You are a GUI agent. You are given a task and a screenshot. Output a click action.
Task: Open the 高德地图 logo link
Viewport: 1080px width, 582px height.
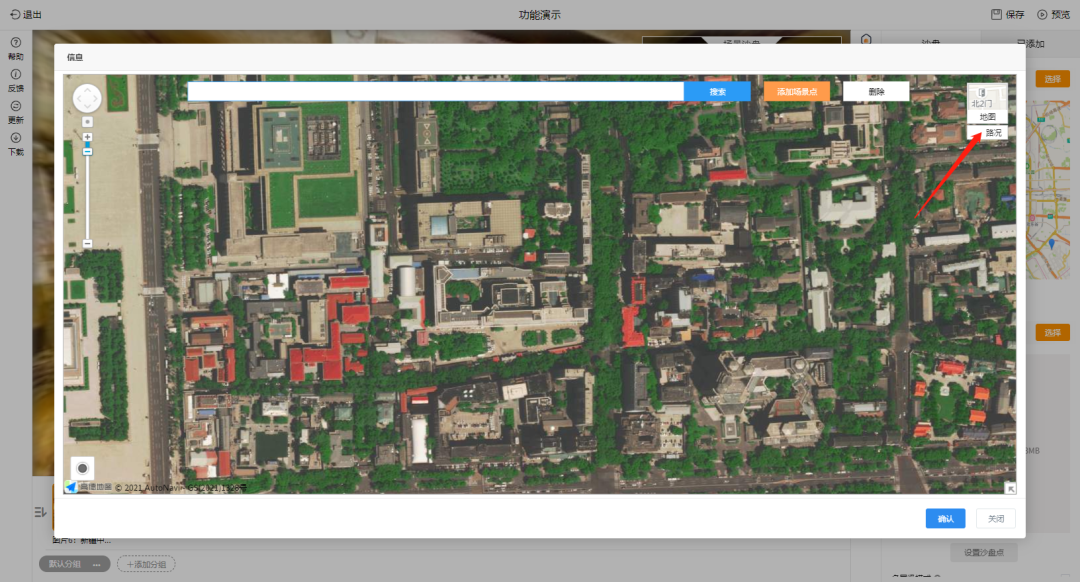[x=89, y=487]
